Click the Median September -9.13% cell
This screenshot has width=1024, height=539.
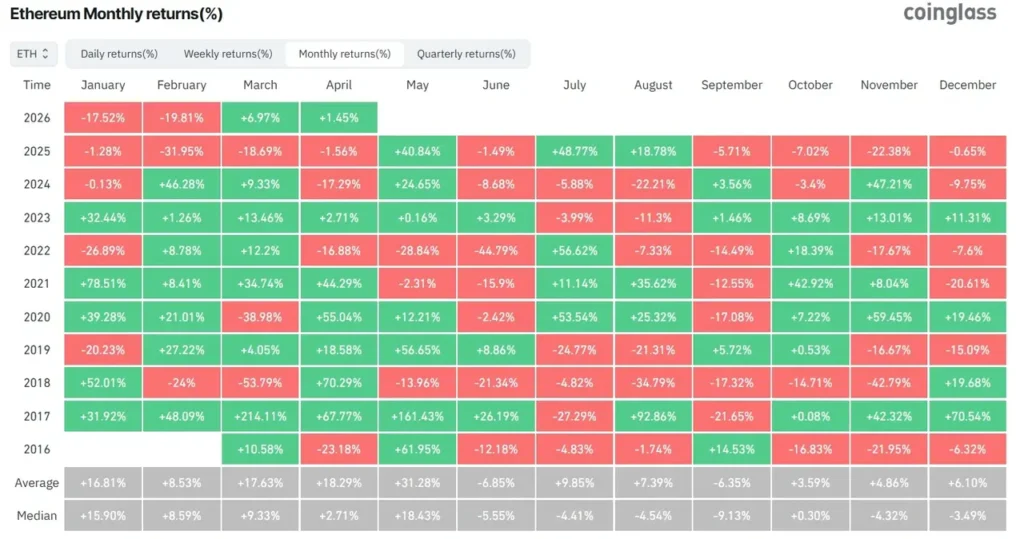tap(732, 516)
